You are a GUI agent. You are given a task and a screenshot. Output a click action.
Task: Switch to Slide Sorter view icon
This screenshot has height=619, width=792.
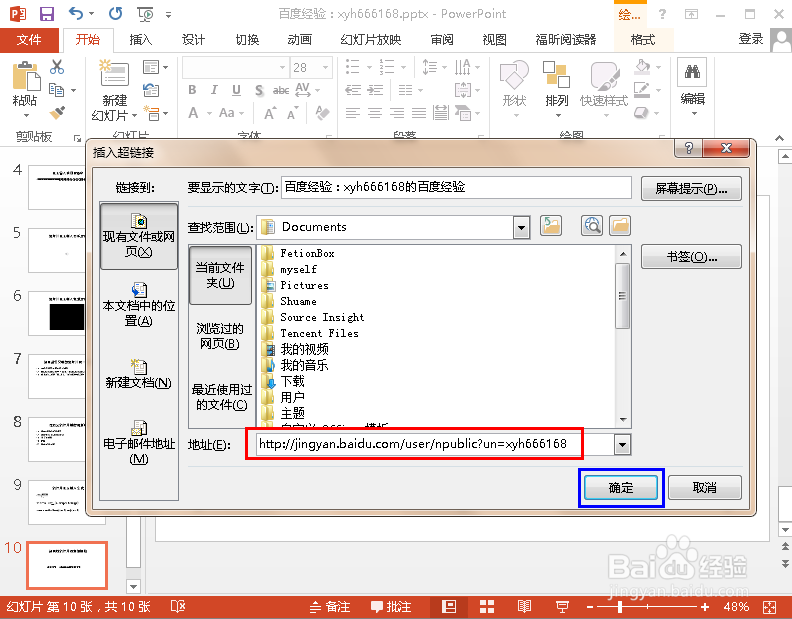(x=486, y=606)
